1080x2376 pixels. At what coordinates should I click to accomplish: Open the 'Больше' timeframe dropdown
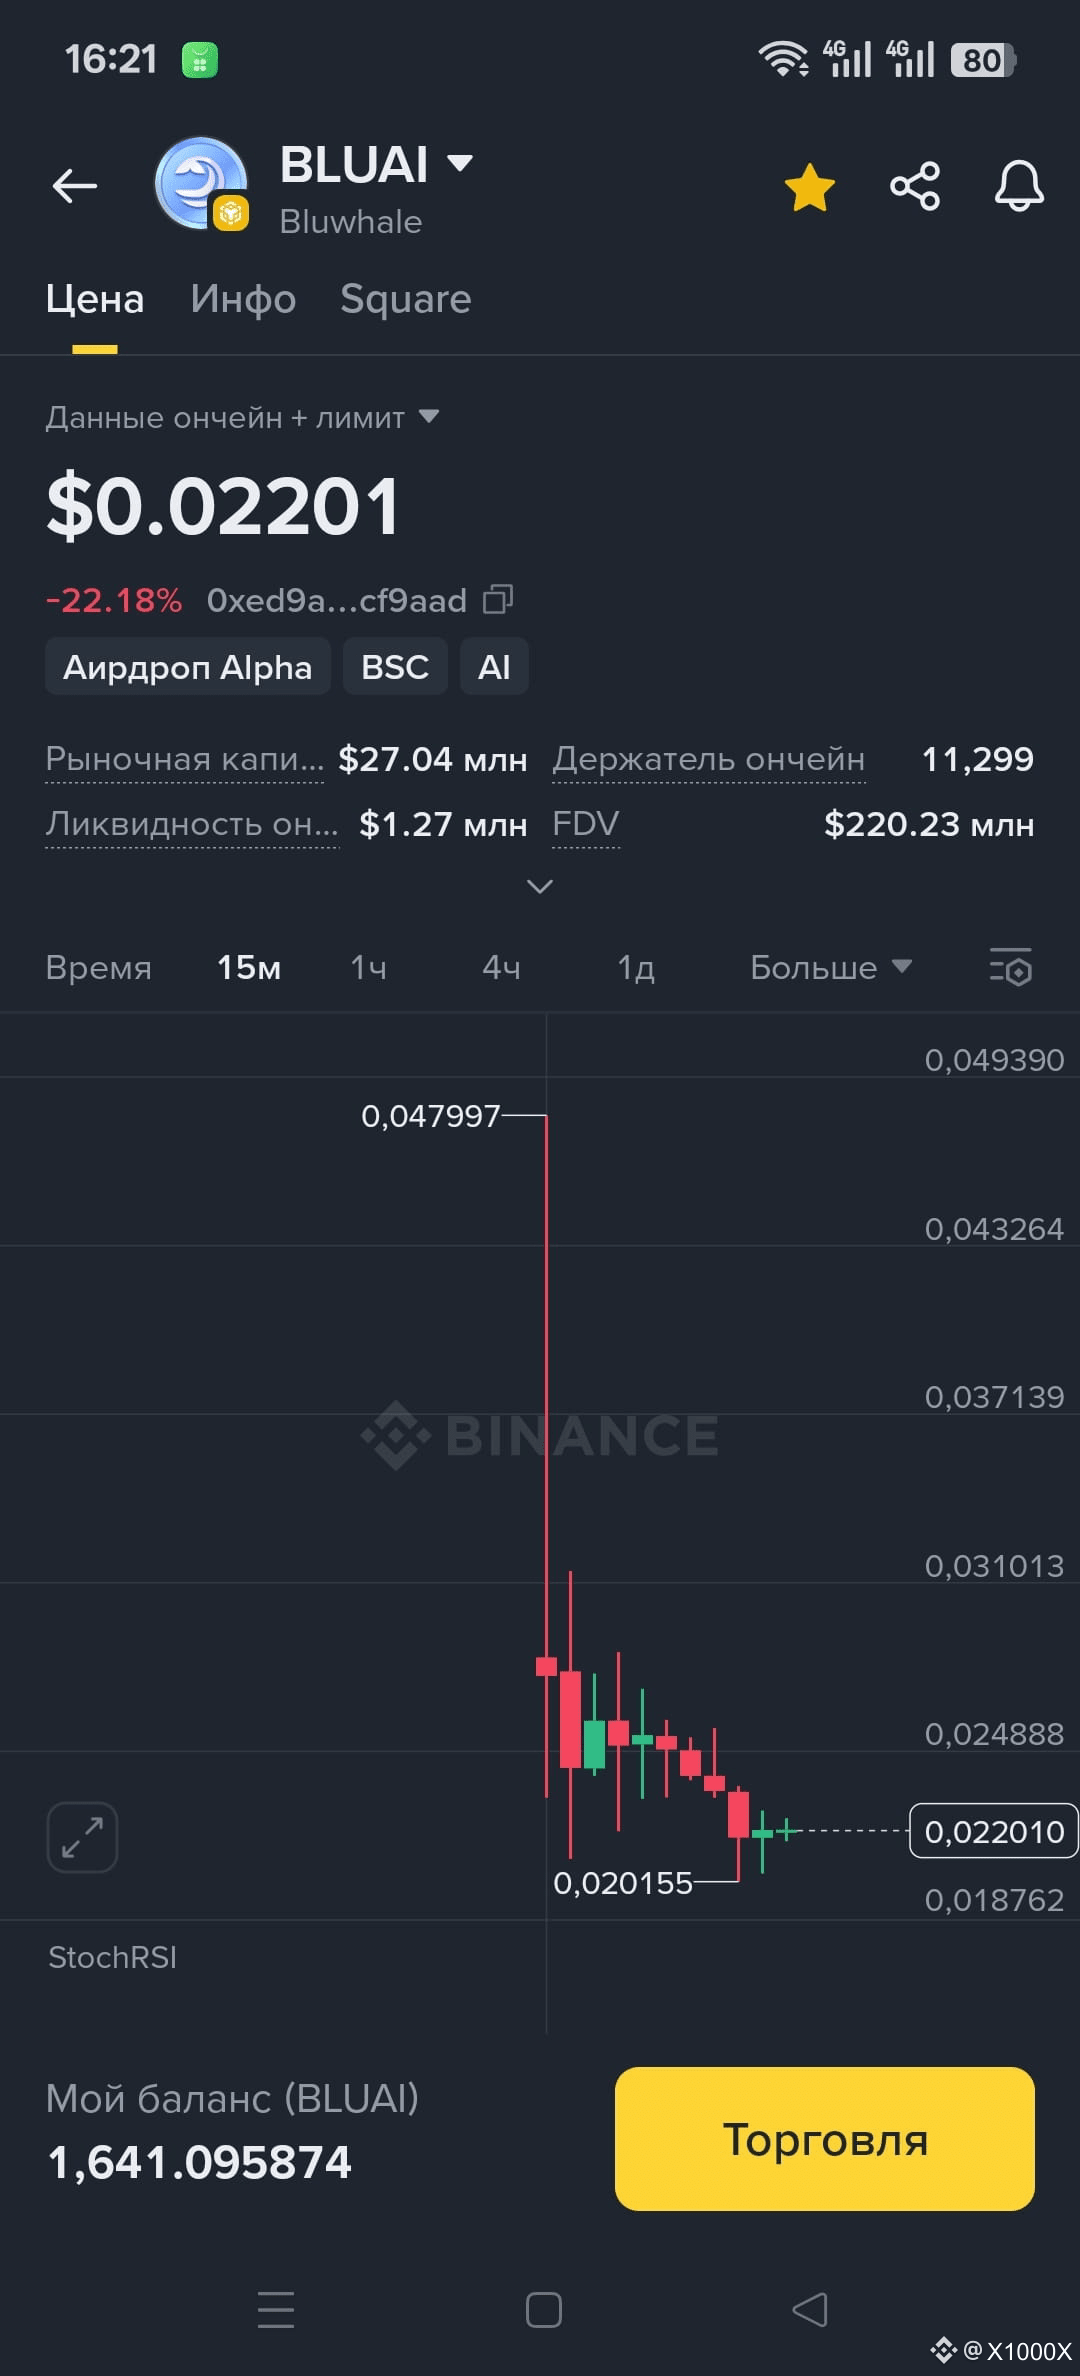(x=831, y=967)
